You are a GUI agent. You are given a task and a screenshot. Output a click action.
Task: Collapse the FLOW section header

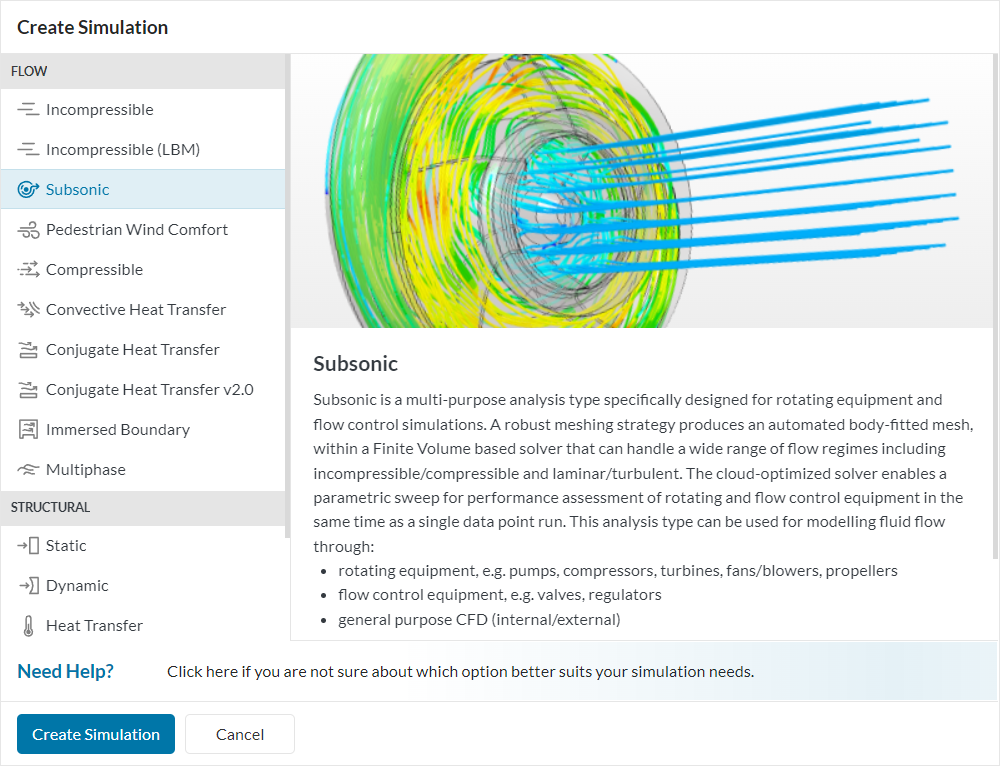tap(30, 71)
